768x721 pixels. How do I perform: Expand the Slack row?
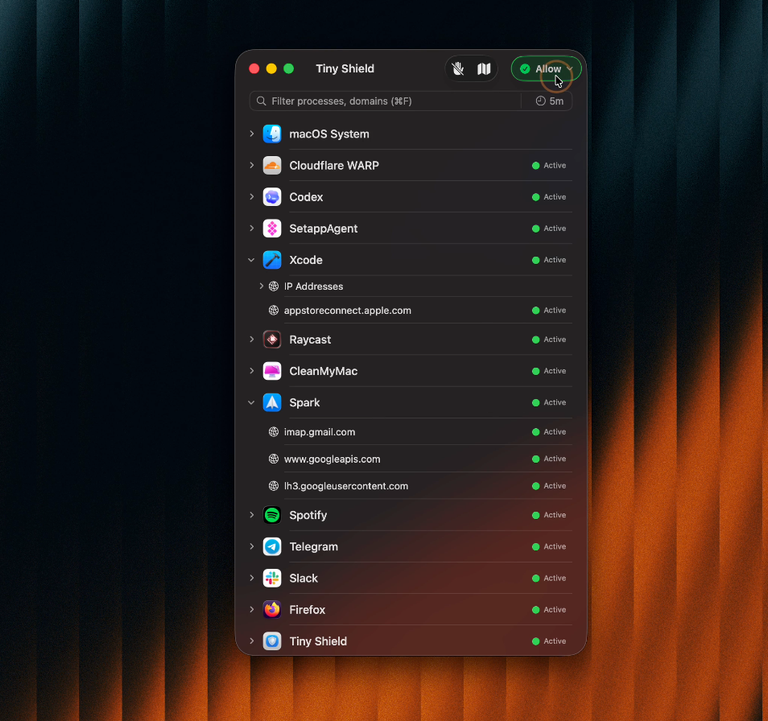252,578
